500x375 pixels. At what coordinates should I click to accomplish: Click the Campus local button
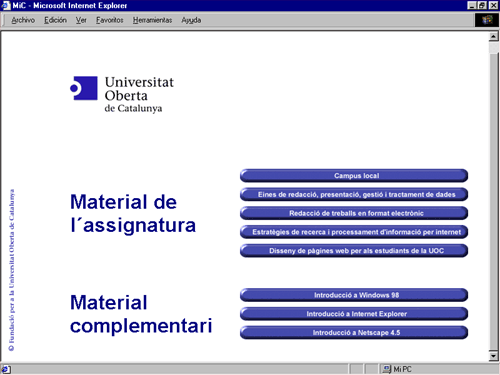tap(354, 176)
